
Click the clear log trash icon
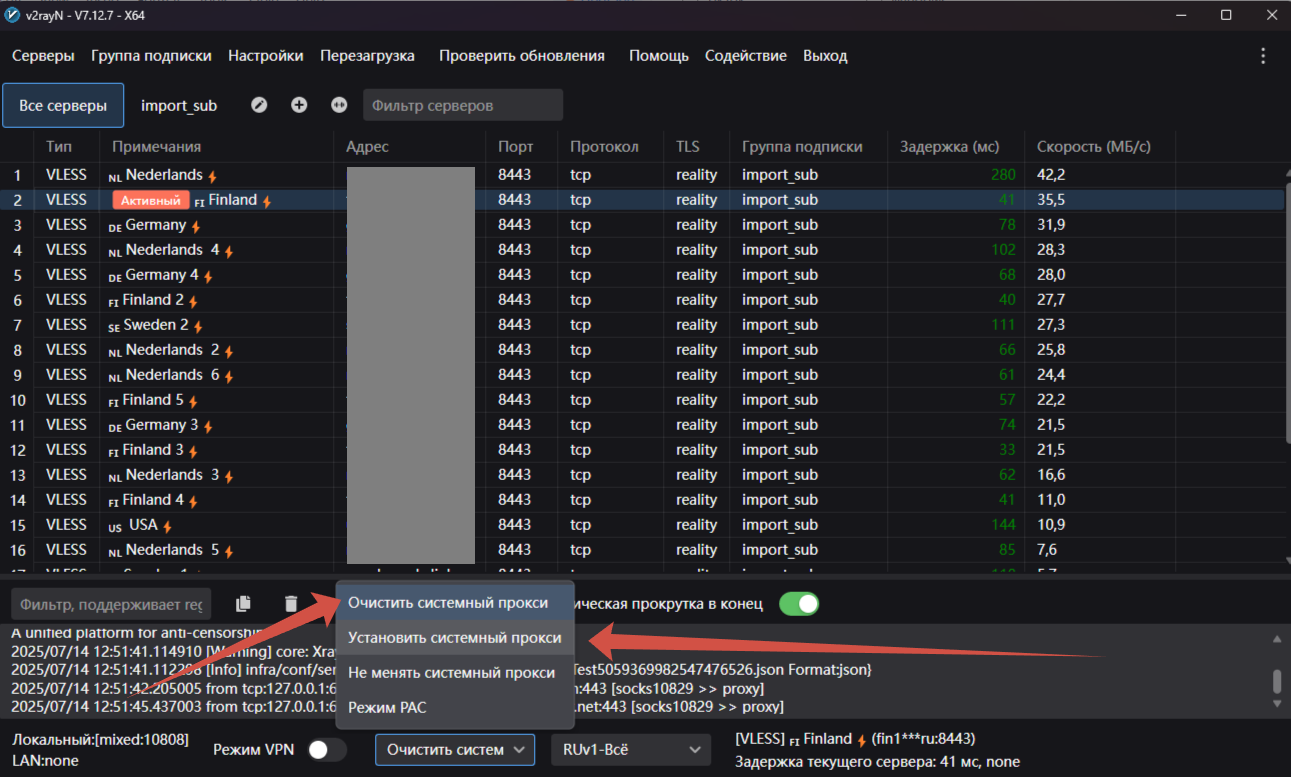[x=291, y=603]
